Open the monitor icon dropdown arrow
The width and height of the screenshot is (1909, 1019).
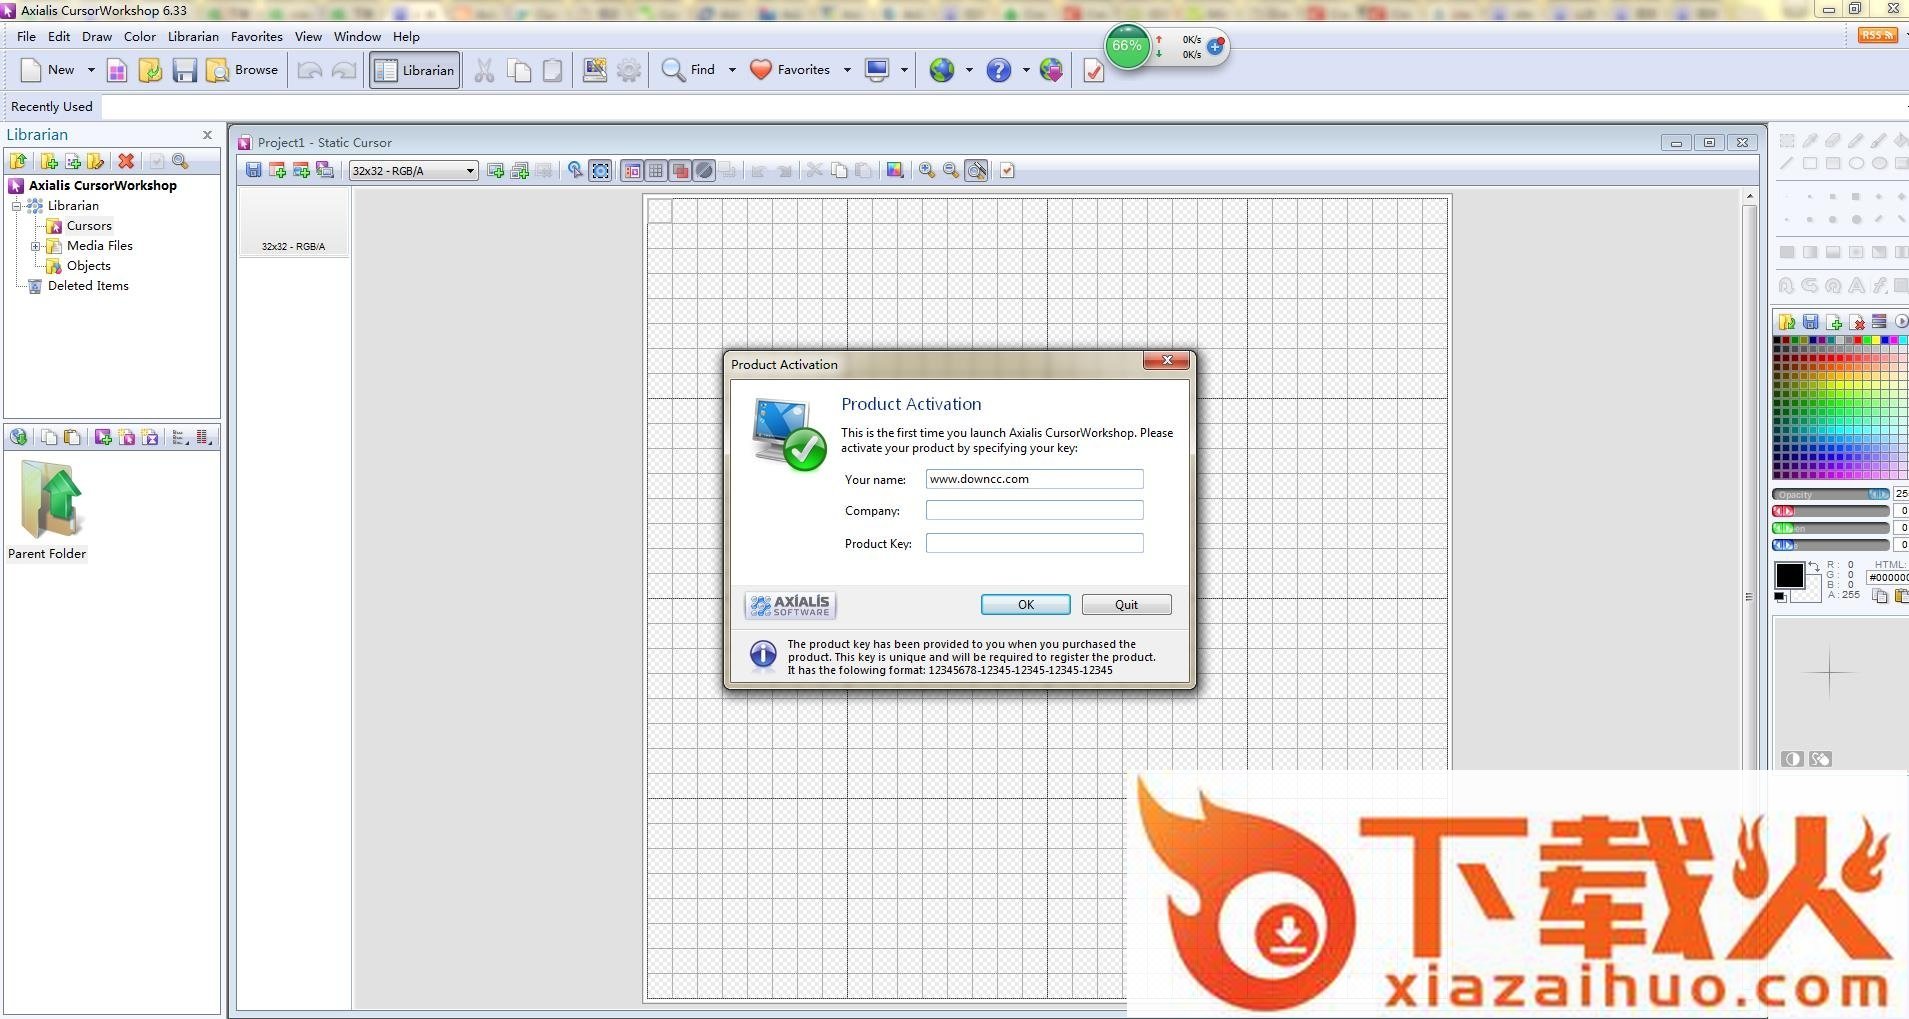(x=904, y=70)
